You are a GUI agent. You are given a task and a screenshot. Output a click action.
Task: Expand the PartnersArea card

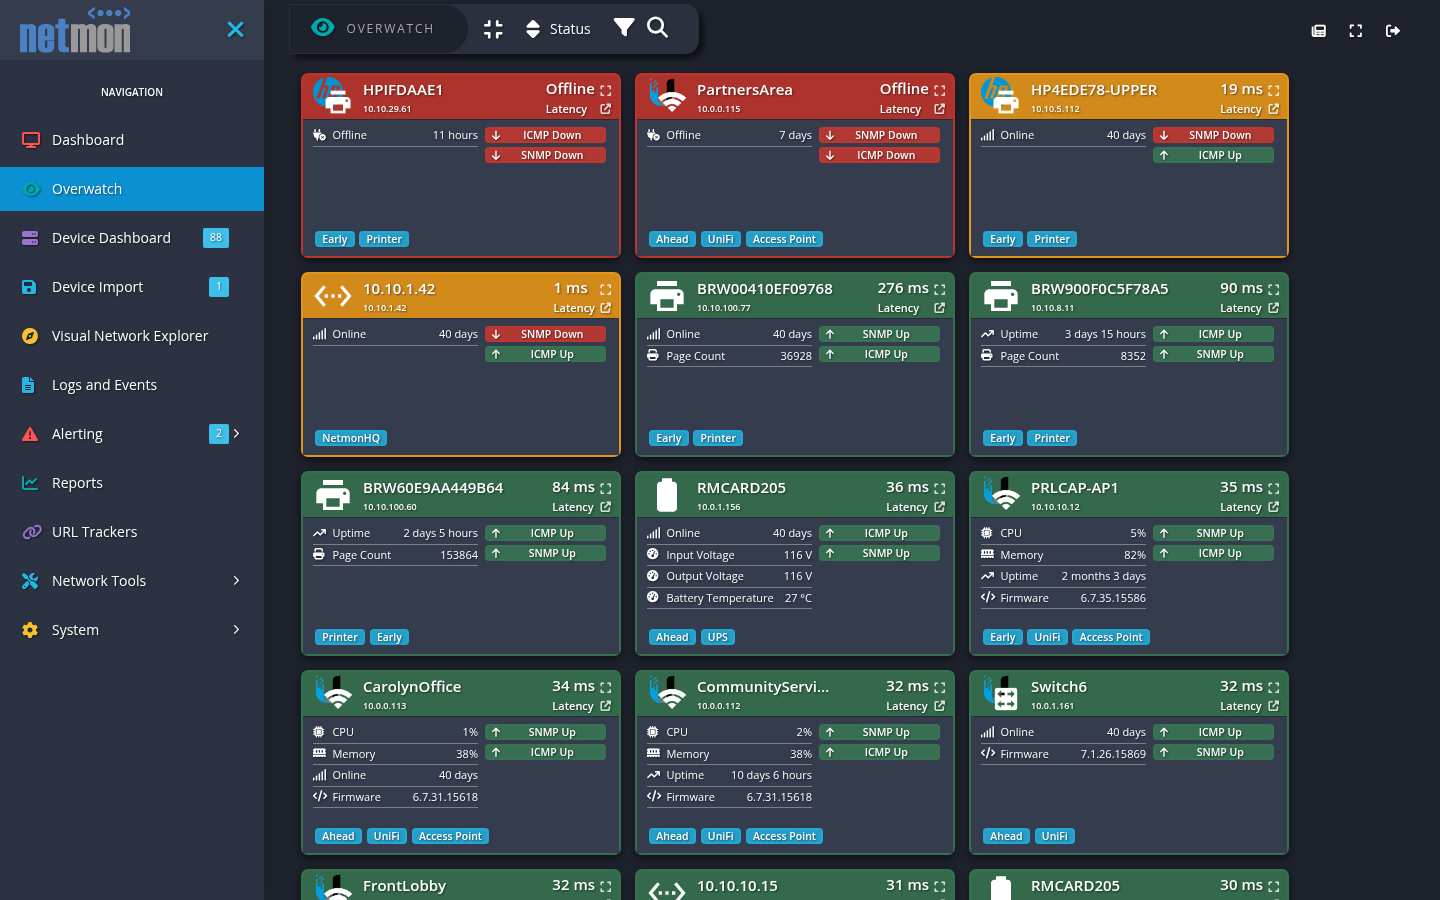tap(939, 90)
